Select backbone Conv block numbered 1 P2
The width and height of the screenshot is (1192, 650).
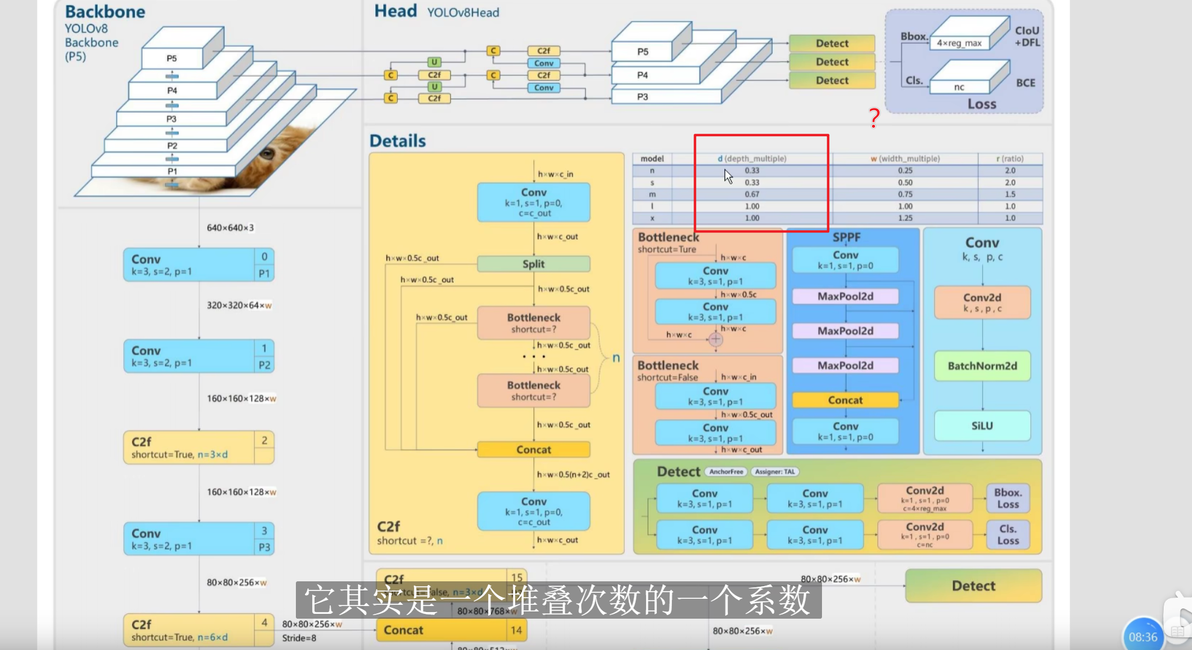[198, 356]
